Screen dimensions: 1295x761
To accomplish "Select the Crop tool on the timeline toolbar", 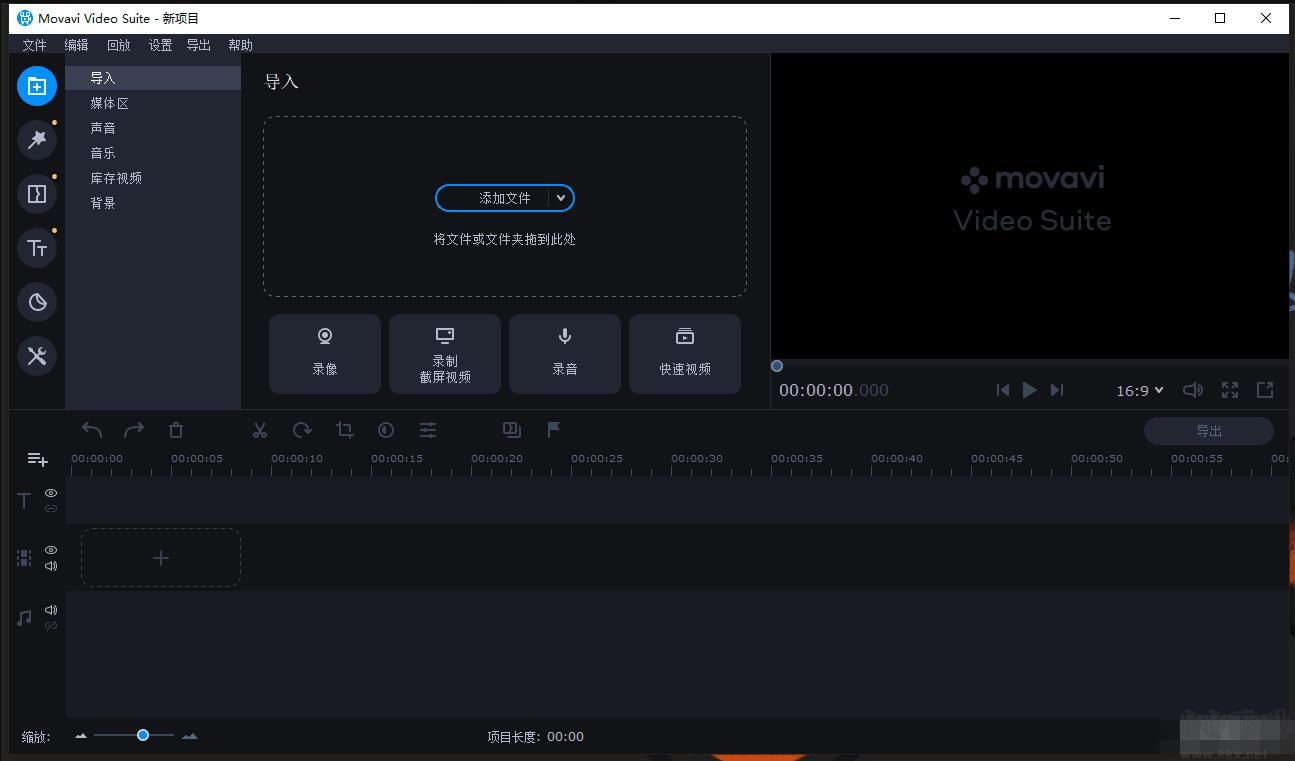I will pyautogui.click(x=344, y=429).
